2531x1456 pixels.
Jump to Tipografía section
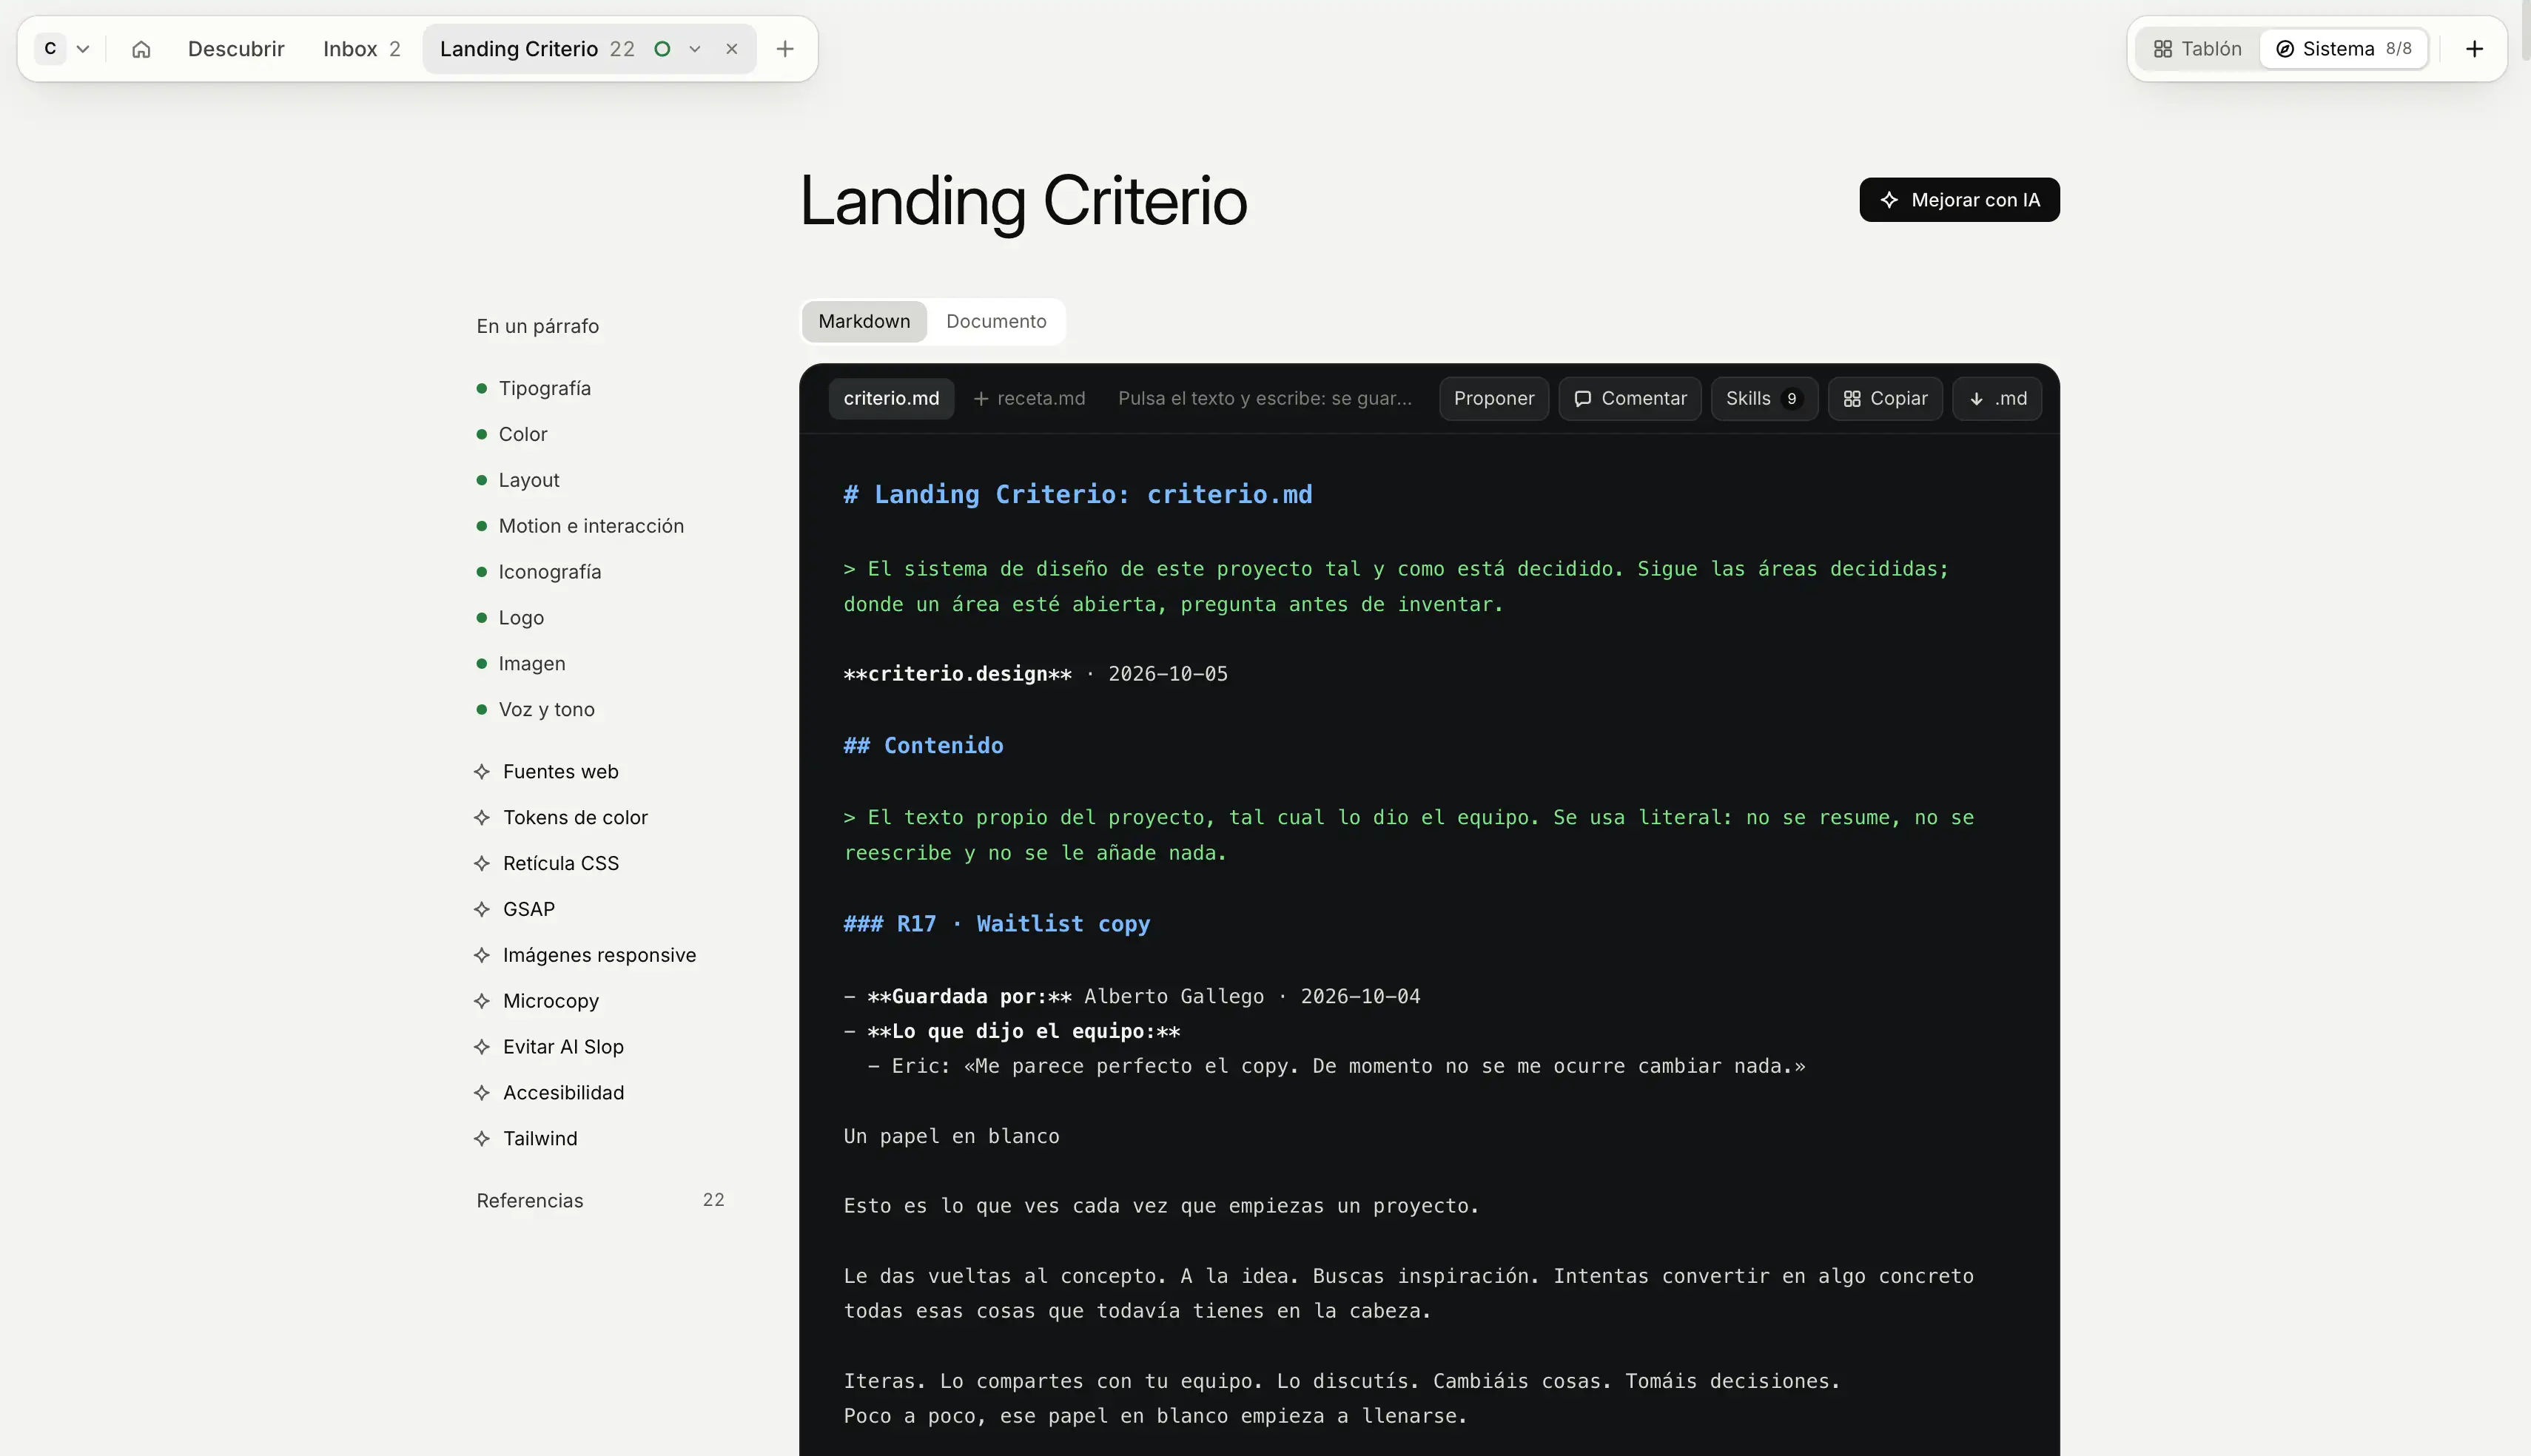(x=544, y=388)
